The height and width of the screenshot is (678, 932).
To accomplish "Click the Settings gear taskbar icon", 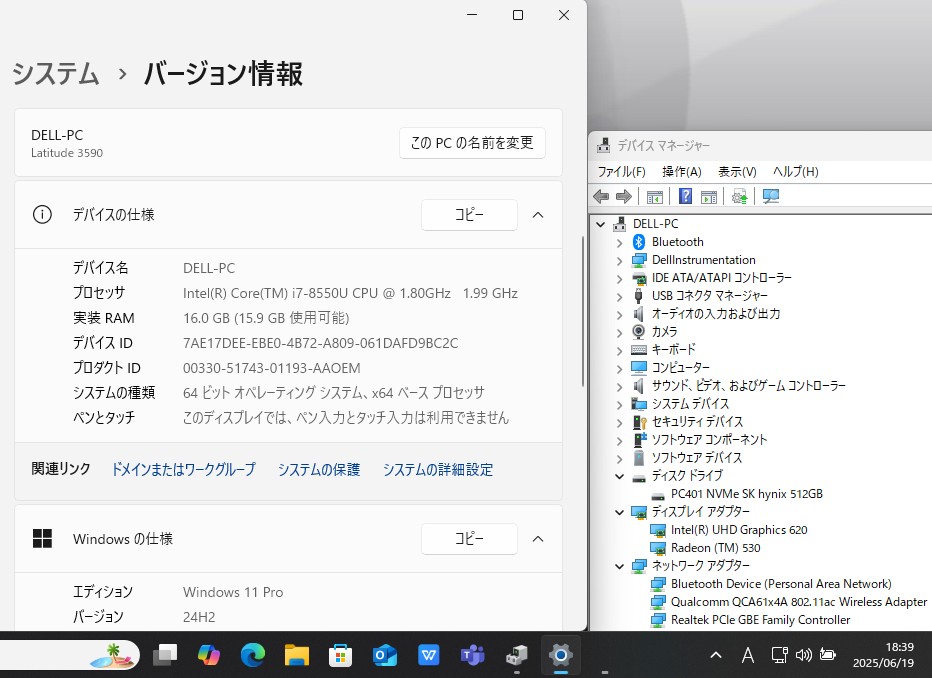I will [x=561, y=655].
